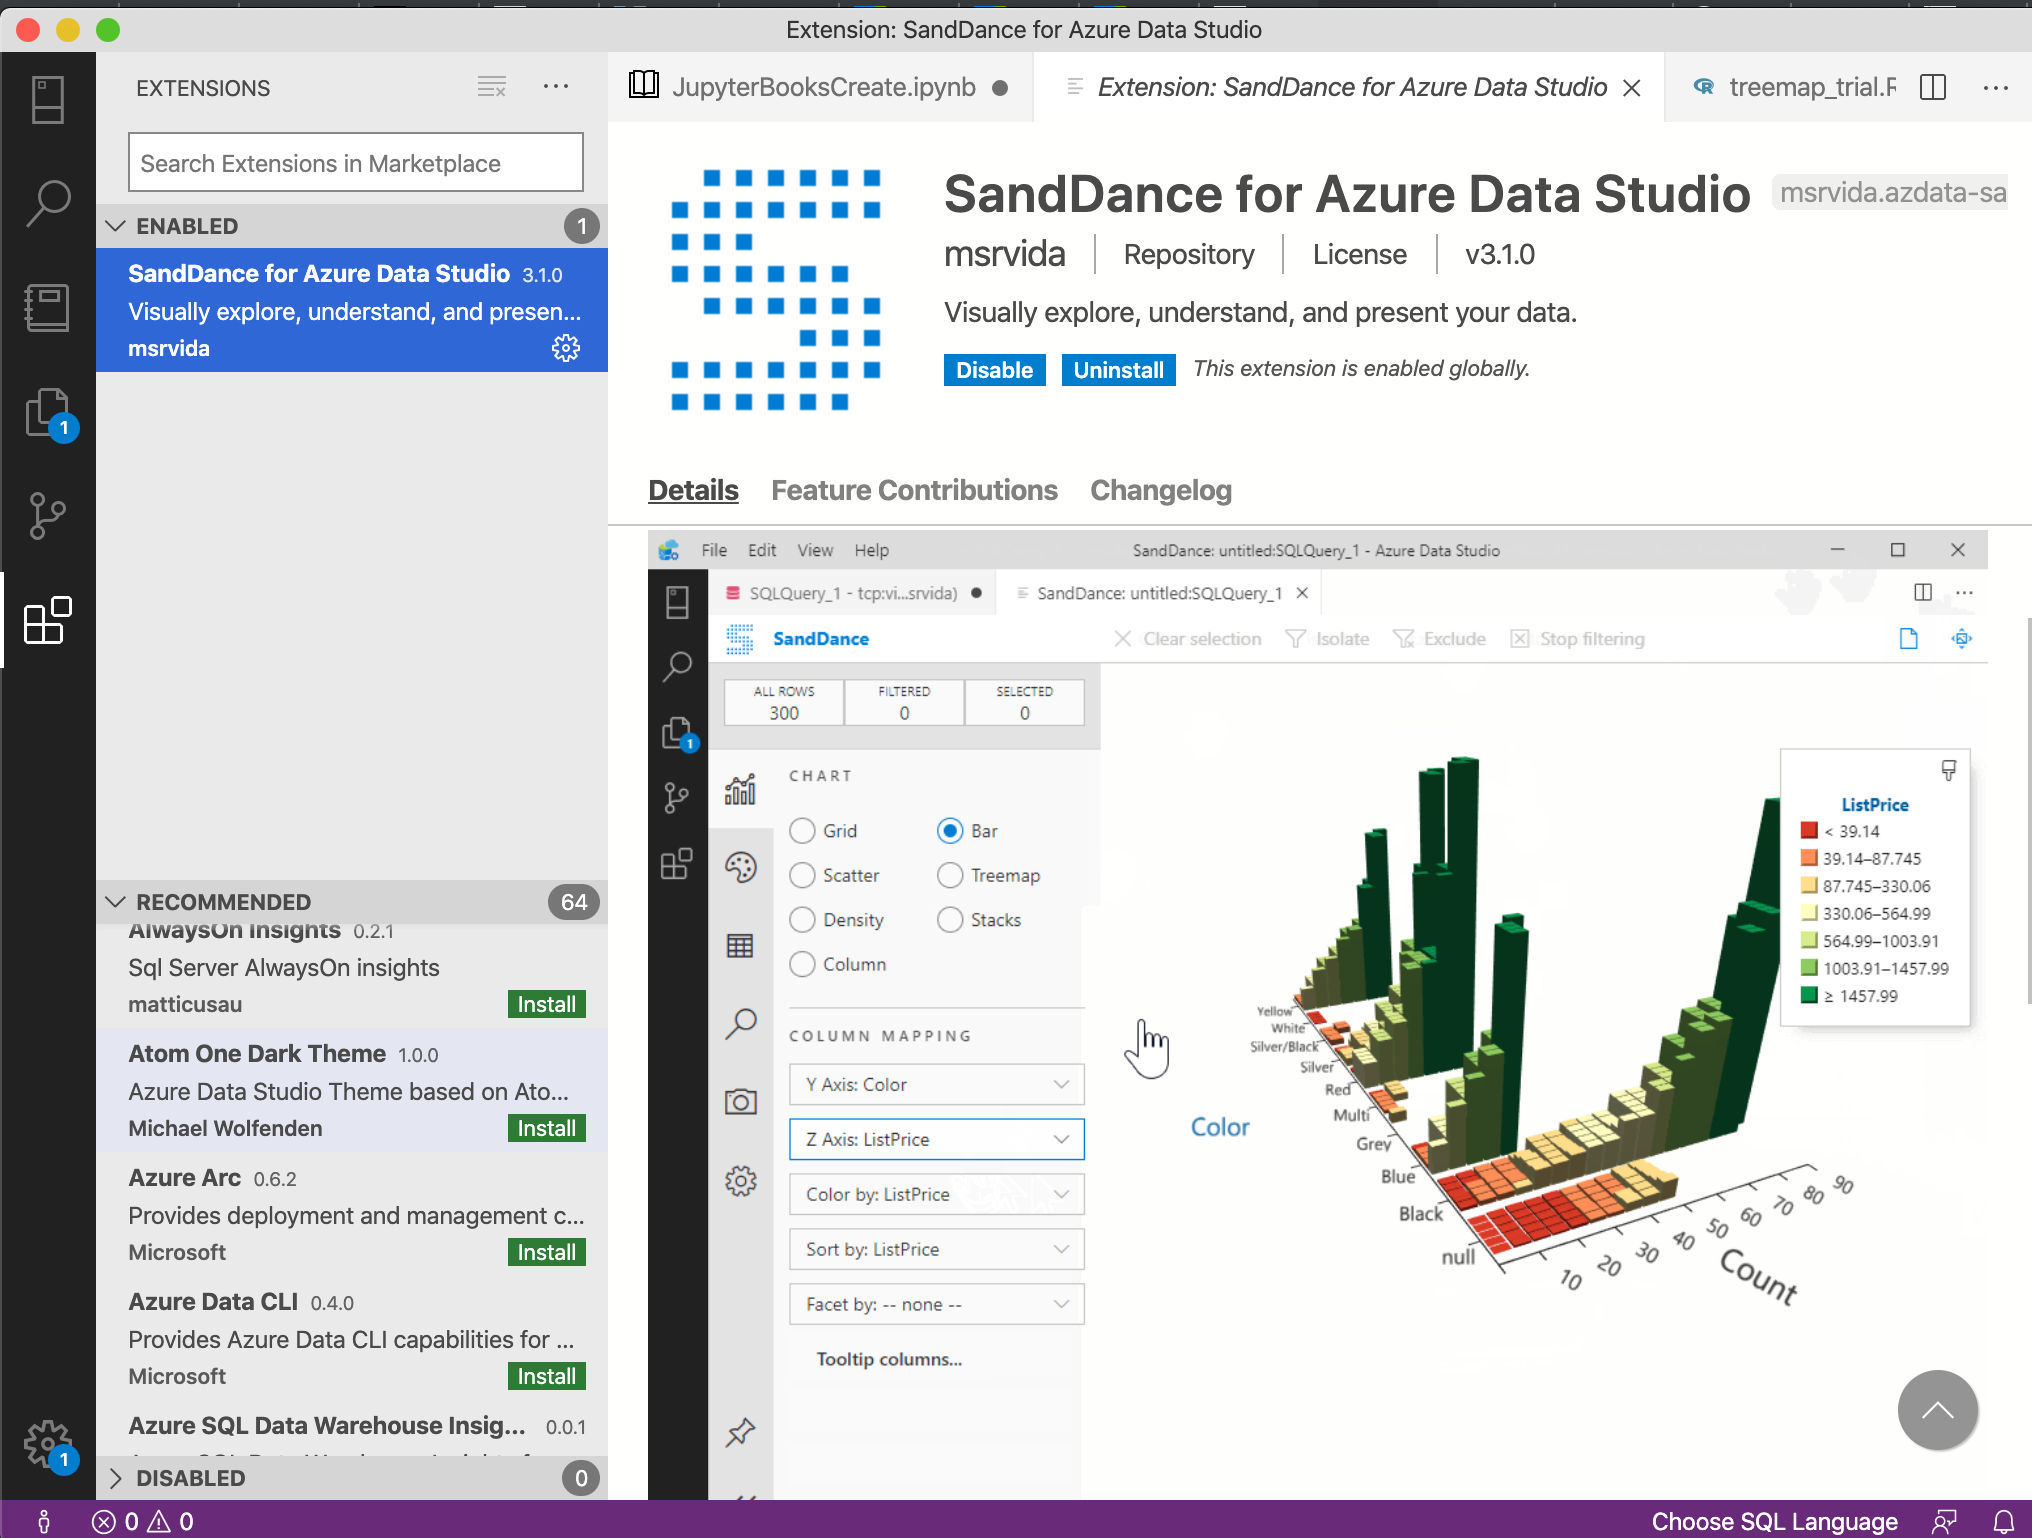Install the Atom One Dark Theme
The height and width of the screenshot is (1538, 2032).
click(x=546, y=1128)
